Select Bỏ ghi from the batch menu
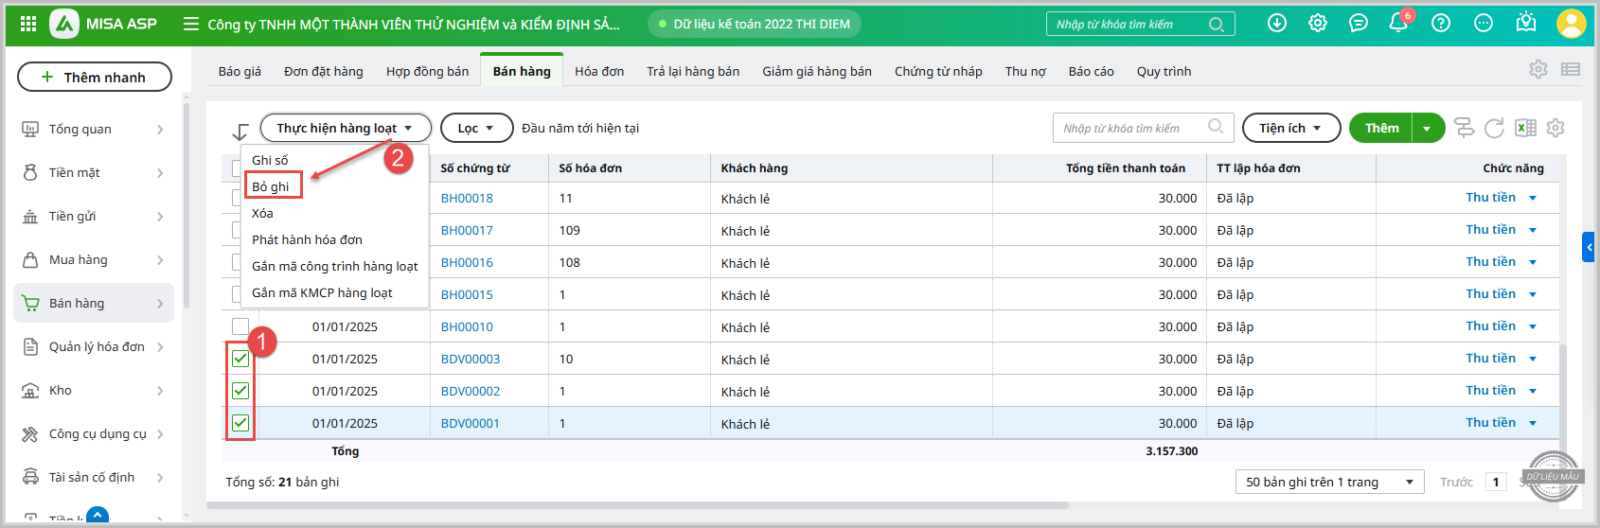Viewport: 1600px width, 528px height. (271, 186)
